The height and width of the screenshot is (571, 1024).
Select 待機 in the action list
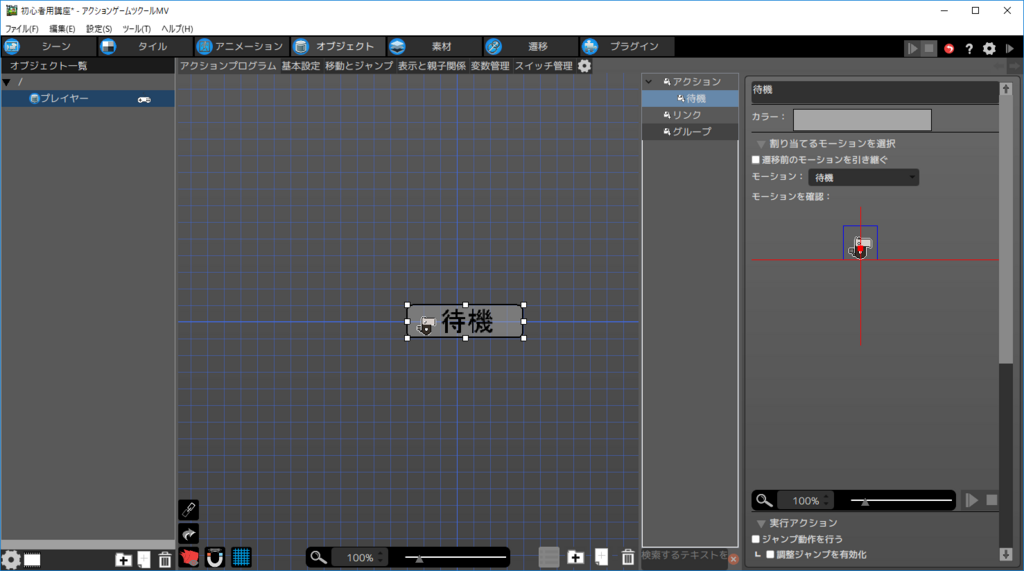coord(690,99)
